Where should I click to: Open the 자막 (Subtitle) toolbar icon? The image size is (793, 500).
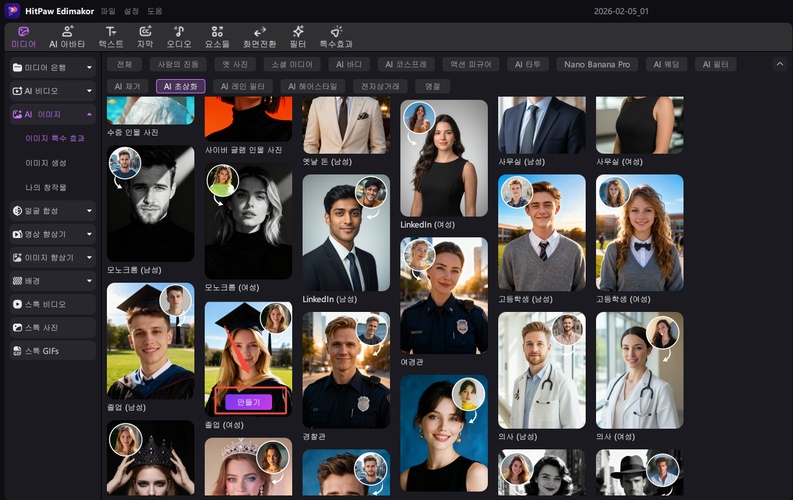145,37
